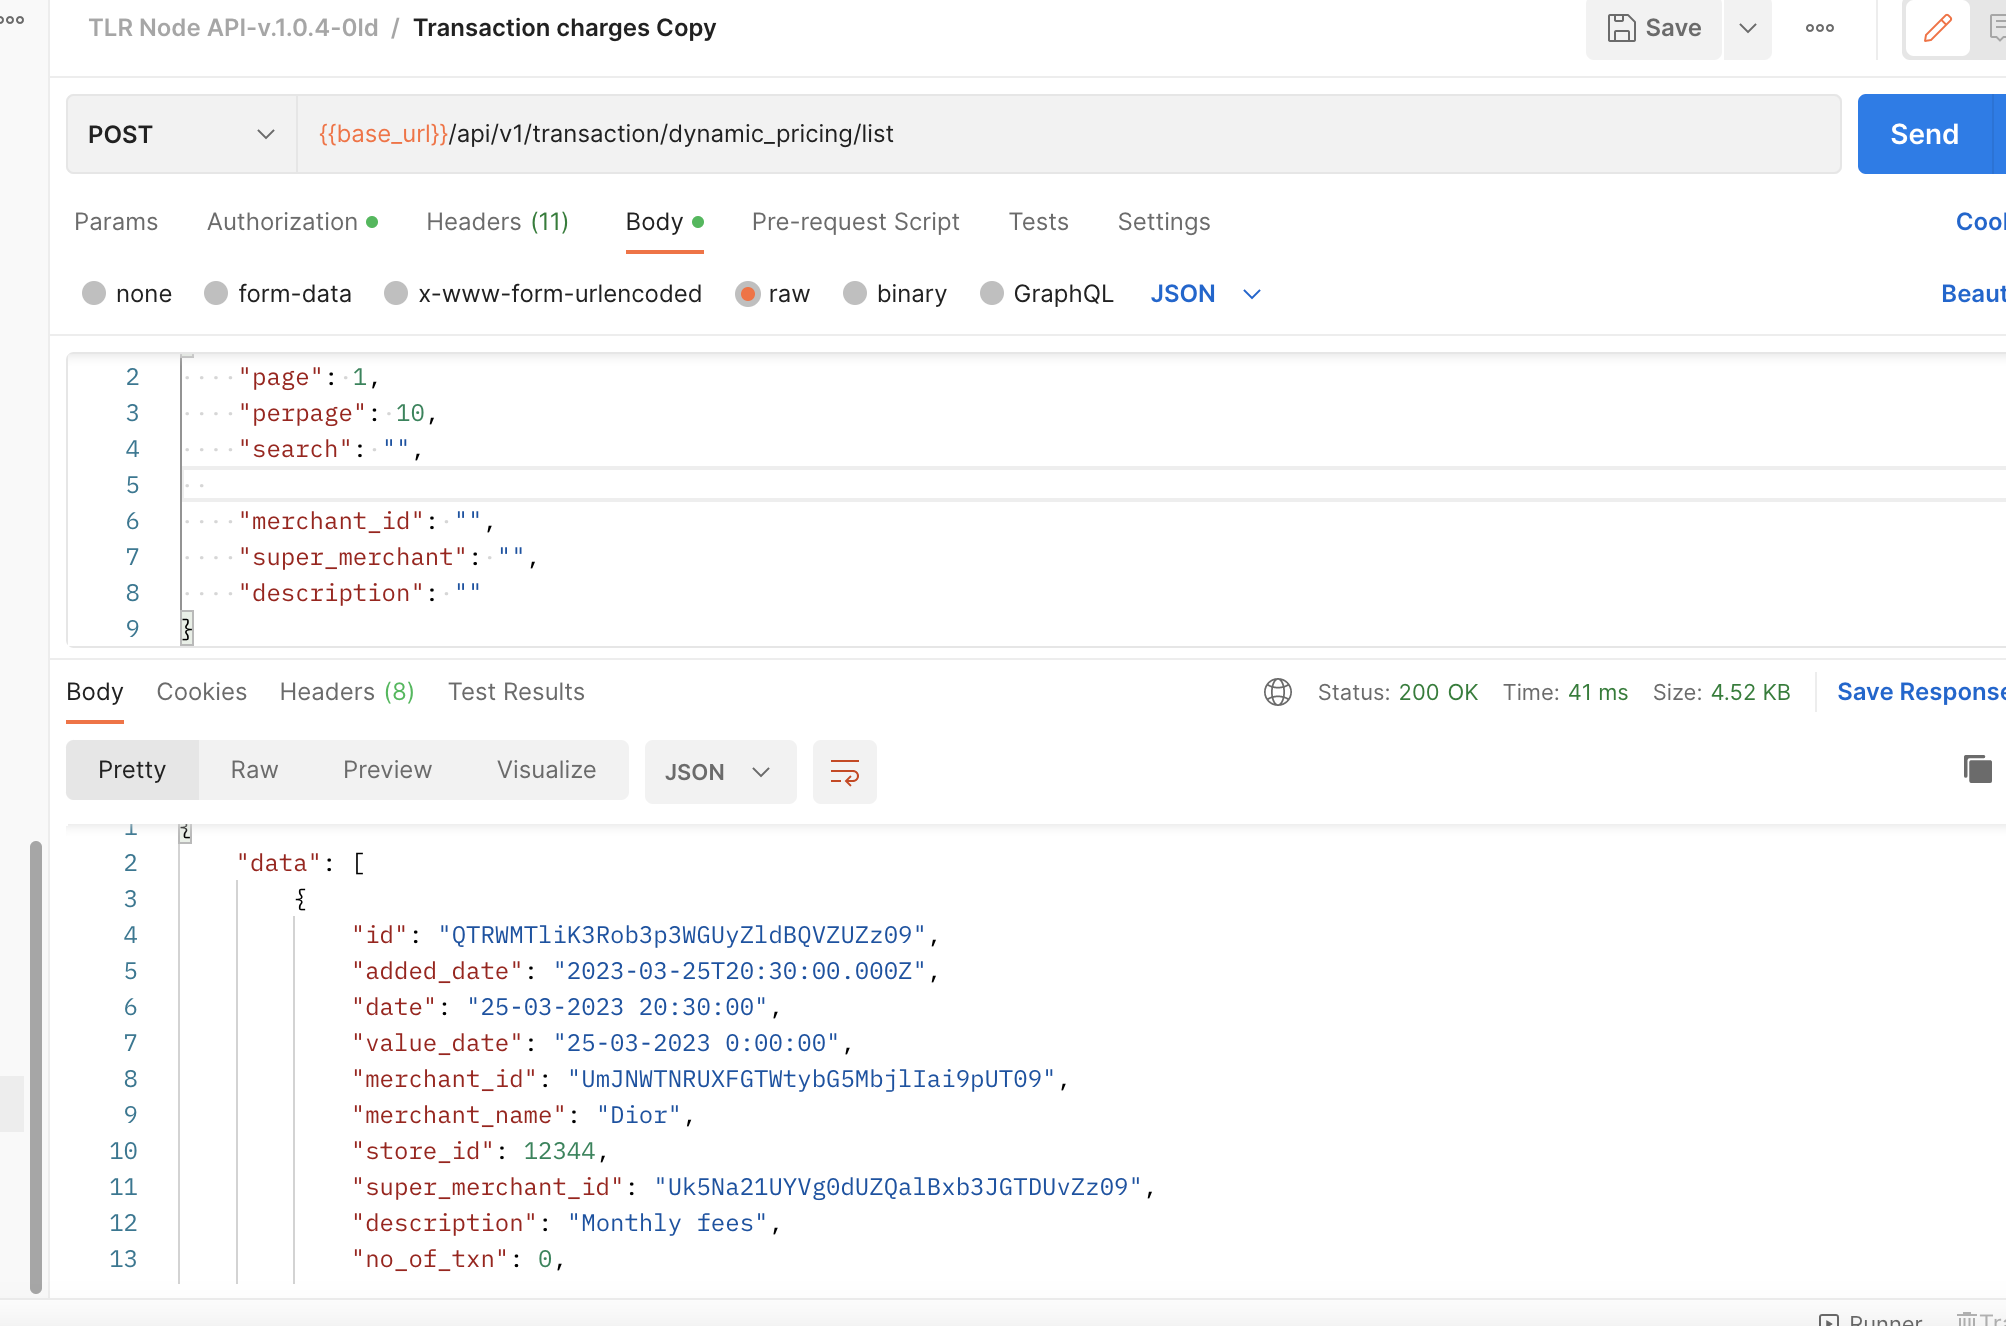Open the response Headers (8) tab

[x=347, y=692]
